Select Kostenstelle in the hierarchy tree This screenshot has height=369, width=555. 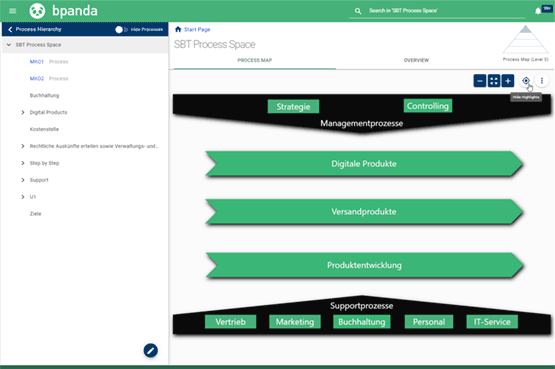pyautogui.click(x=44, y=129)
